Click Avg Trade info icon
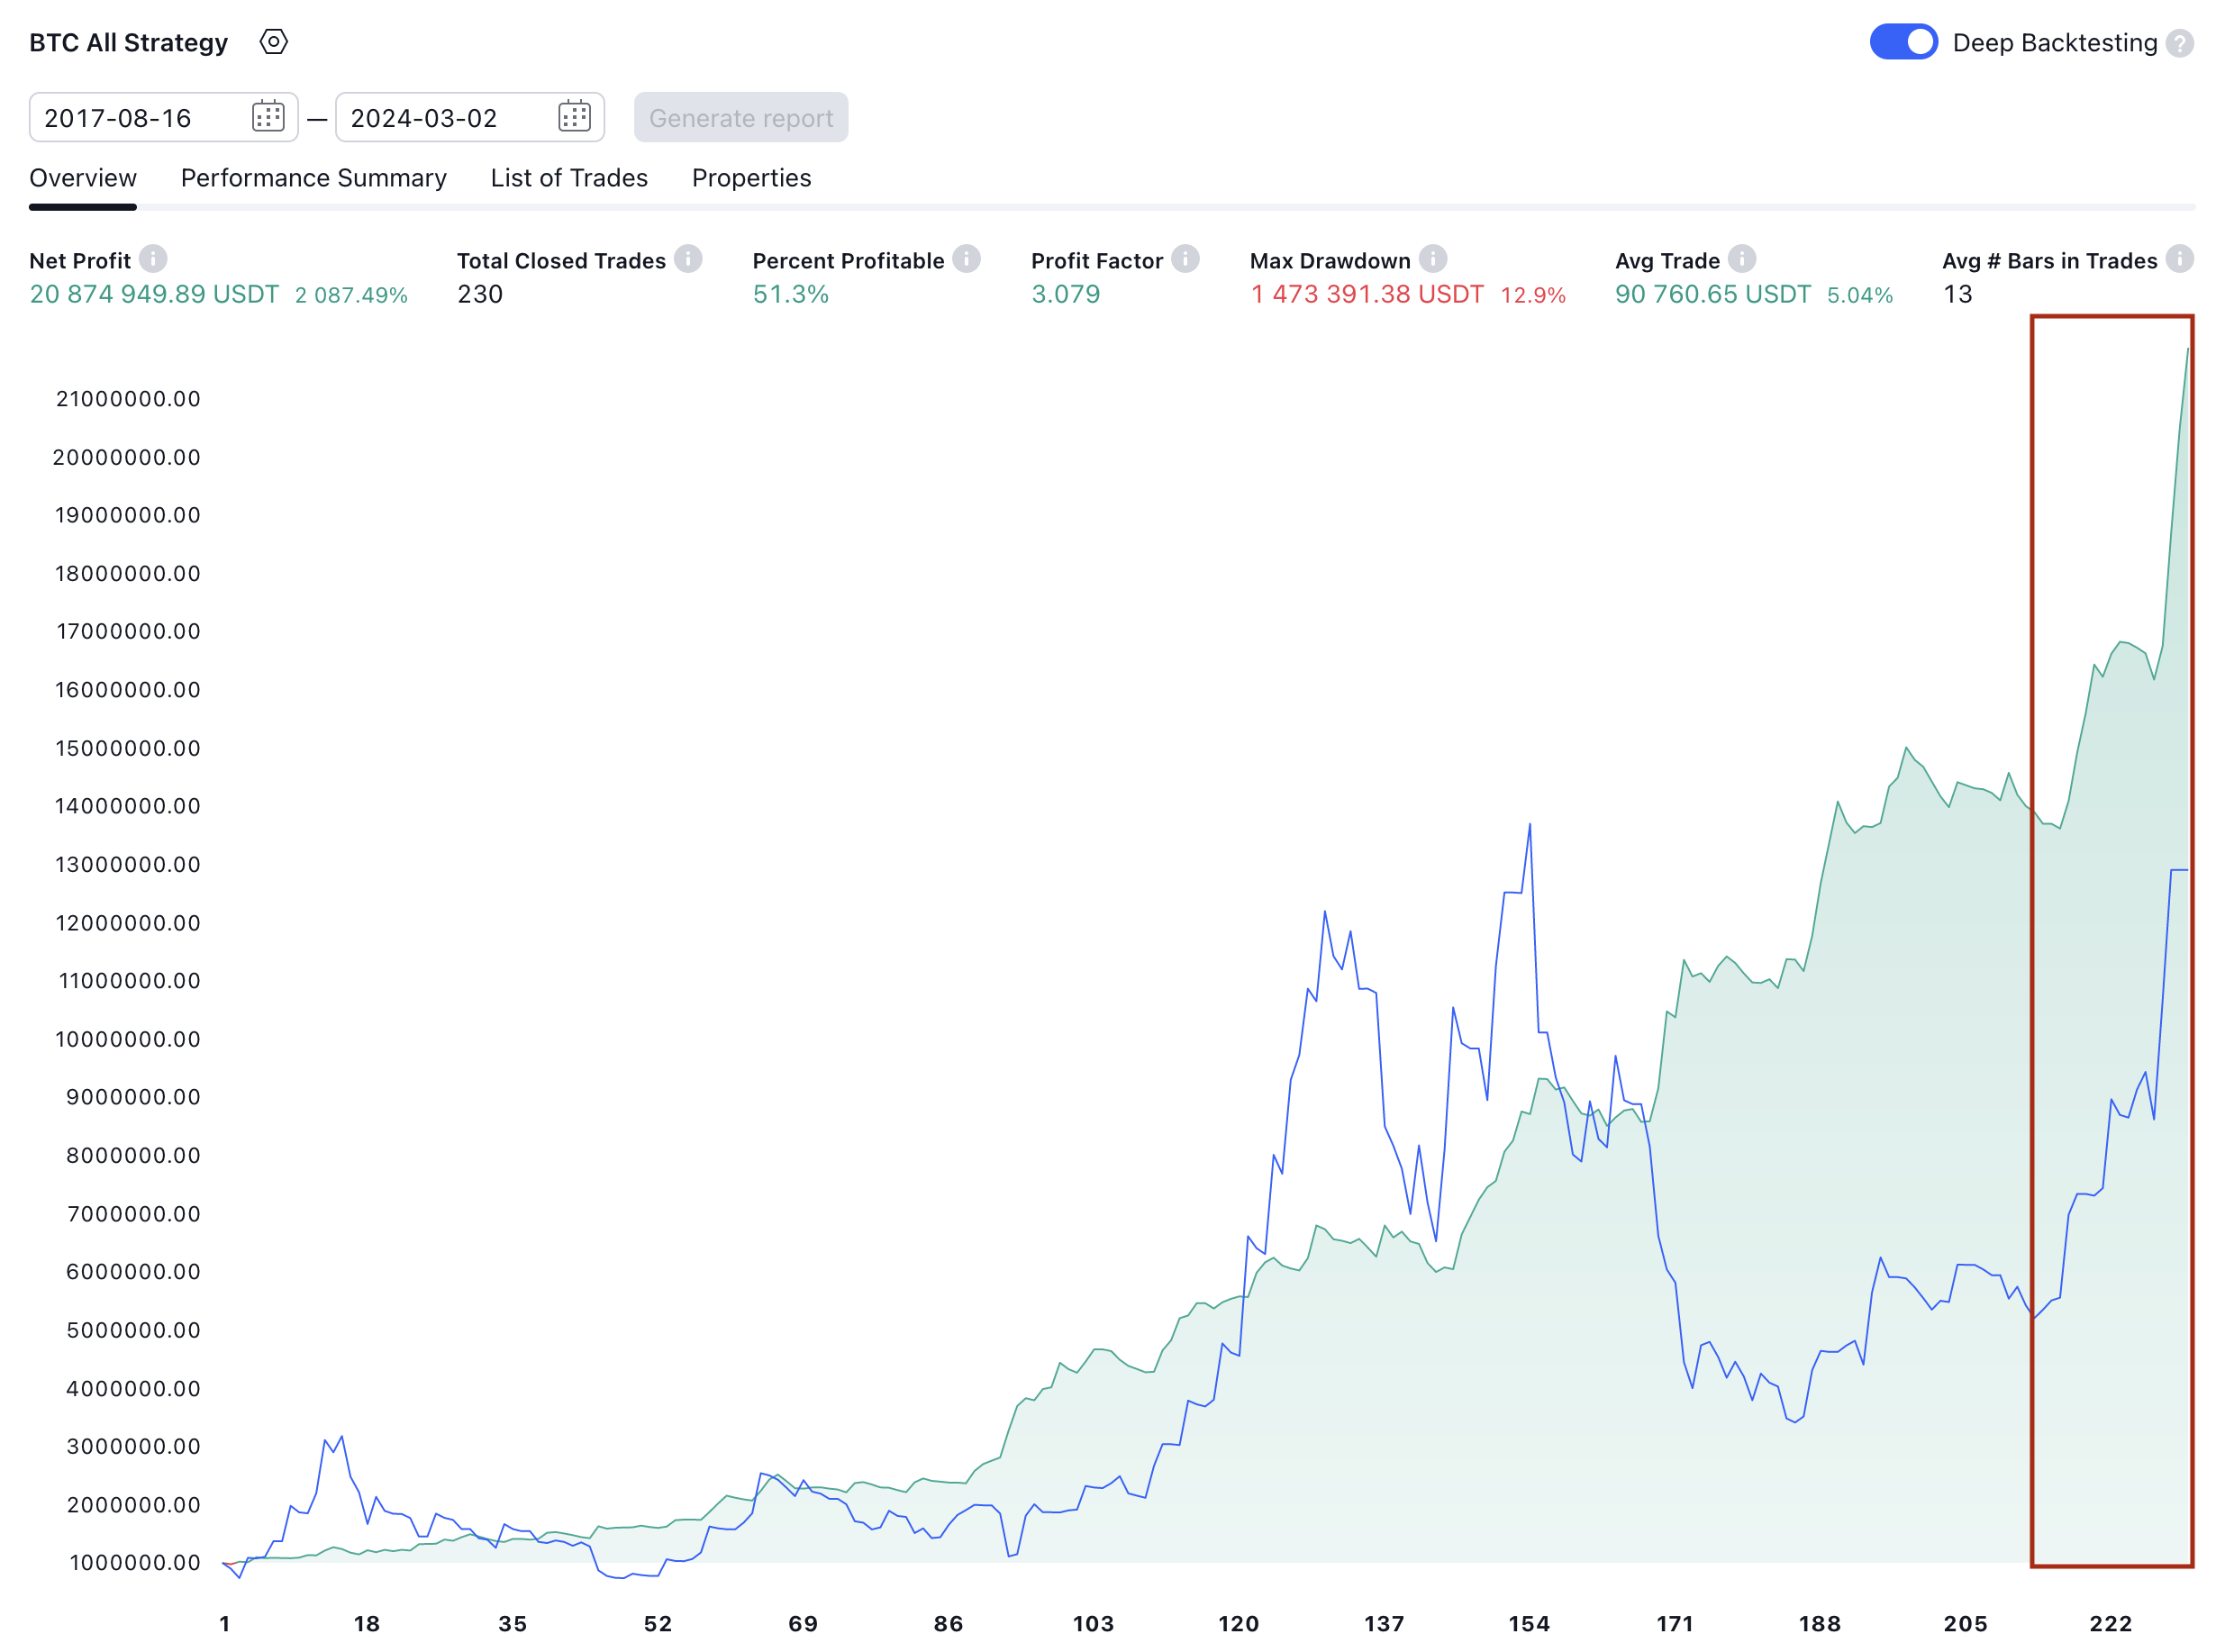Image resolution: width=2225 pixels, height=1652 pixels. pyautogui.click(x=1742, y=259)
